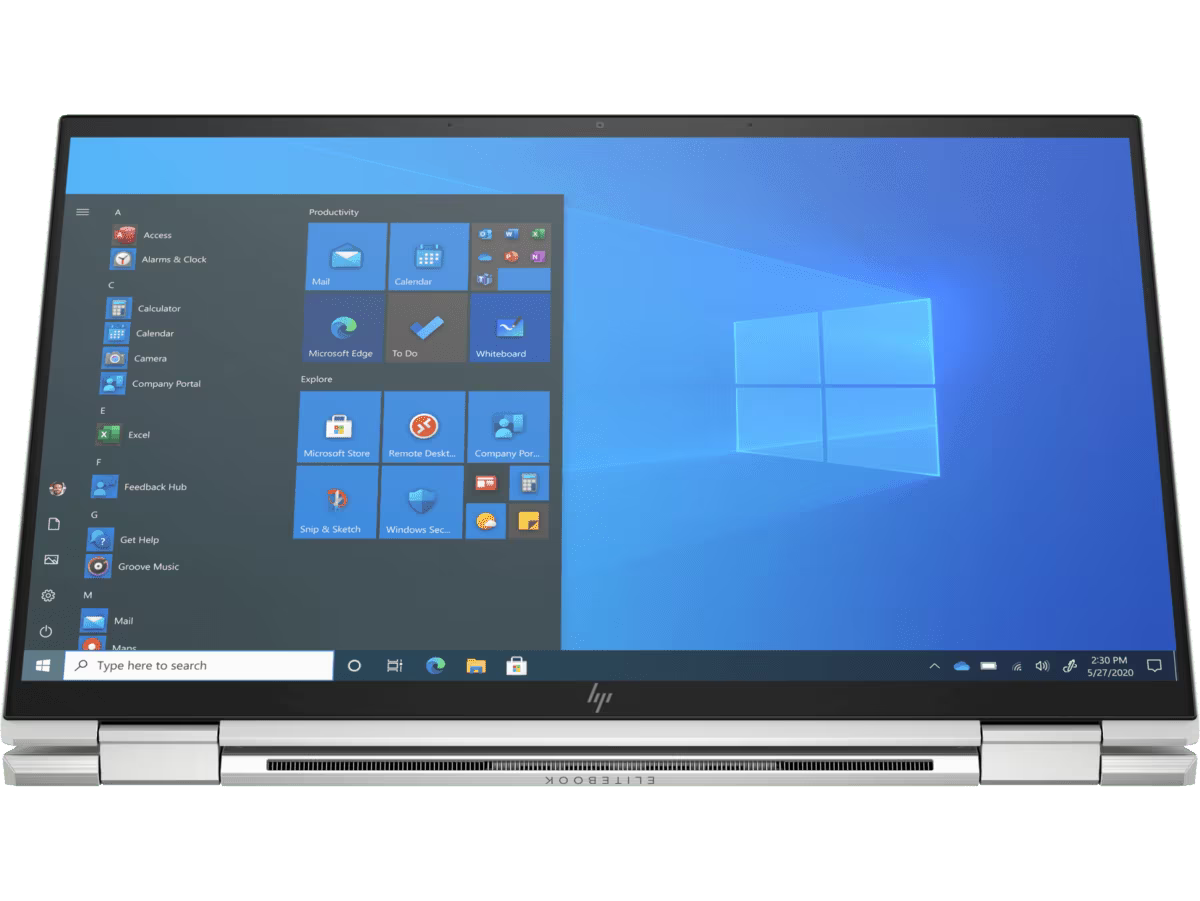Open the Calendar tile in Productivity group
The width and height of the screenshot is (1200, 901).
point(429,256)
